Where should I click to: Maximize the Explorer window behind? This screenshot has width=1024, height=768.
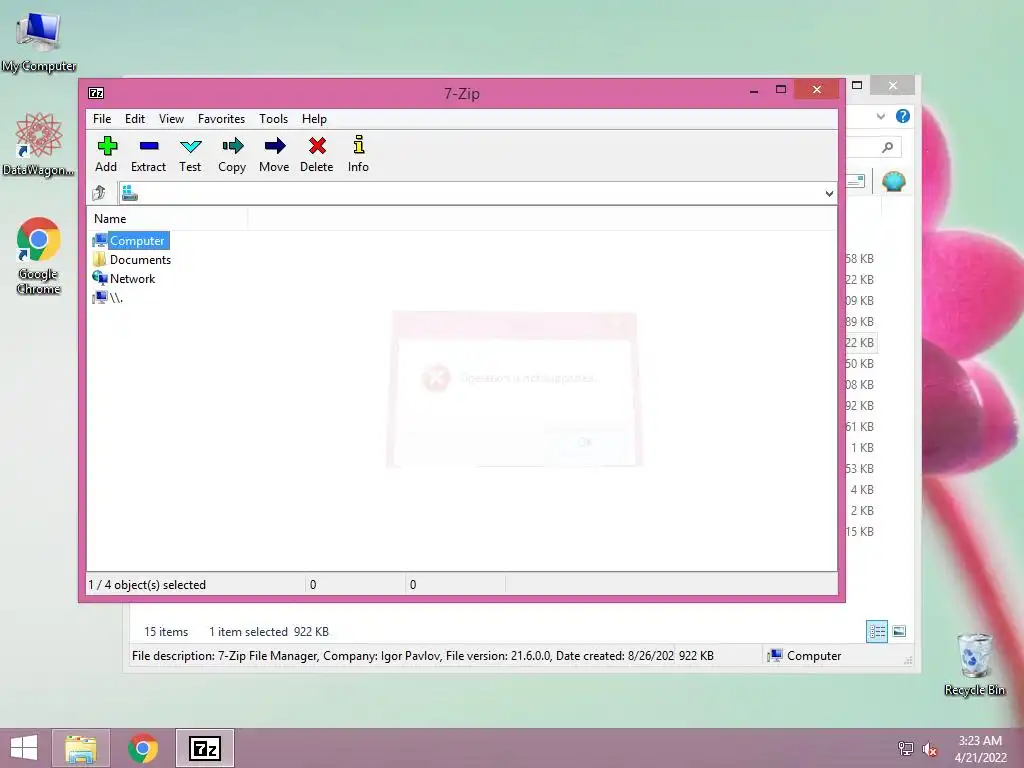pyautogui.click(x=857, y=85)
